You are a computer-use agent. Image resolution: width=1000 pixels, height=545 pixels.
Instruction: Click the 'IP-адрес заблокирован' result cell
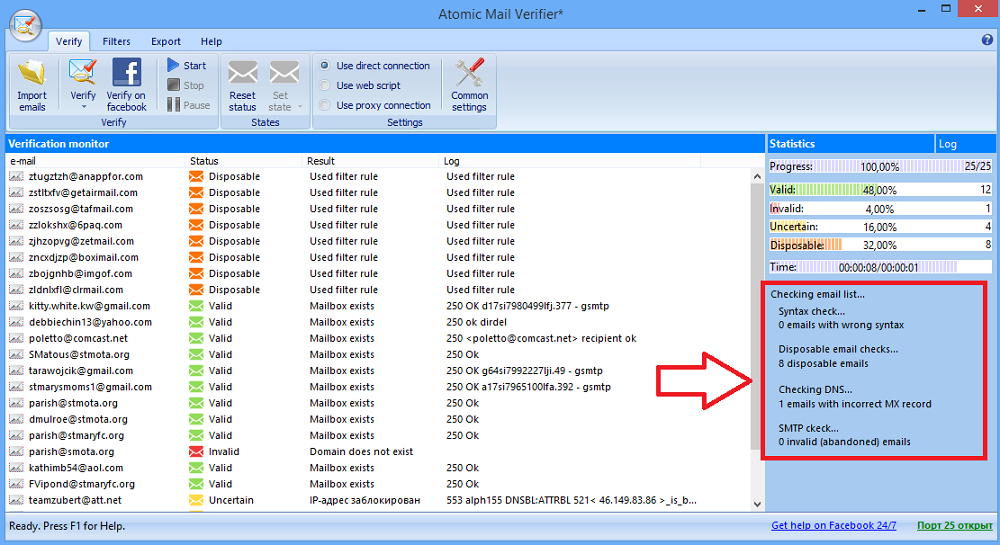coord(365,500)
